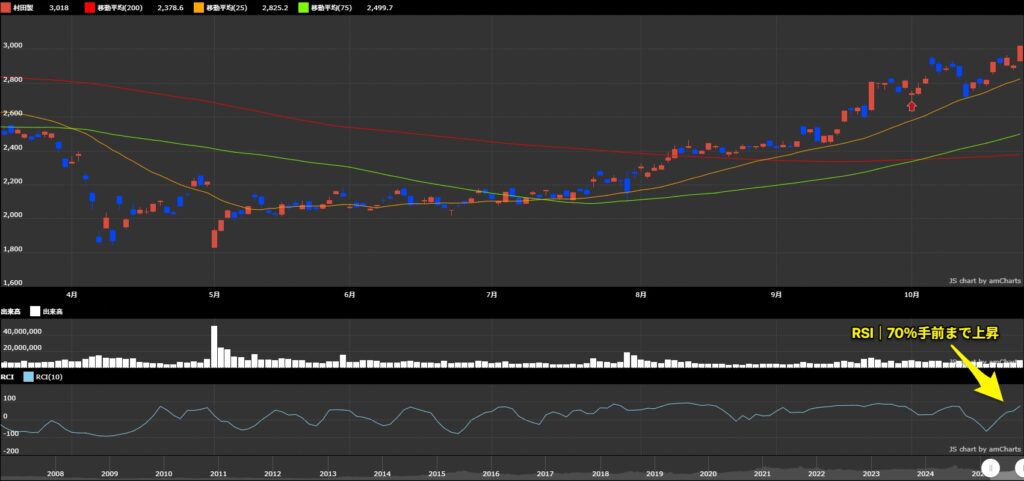
Task: Click the 2020 year on timeline scrollbar
Action: point(708,474)
